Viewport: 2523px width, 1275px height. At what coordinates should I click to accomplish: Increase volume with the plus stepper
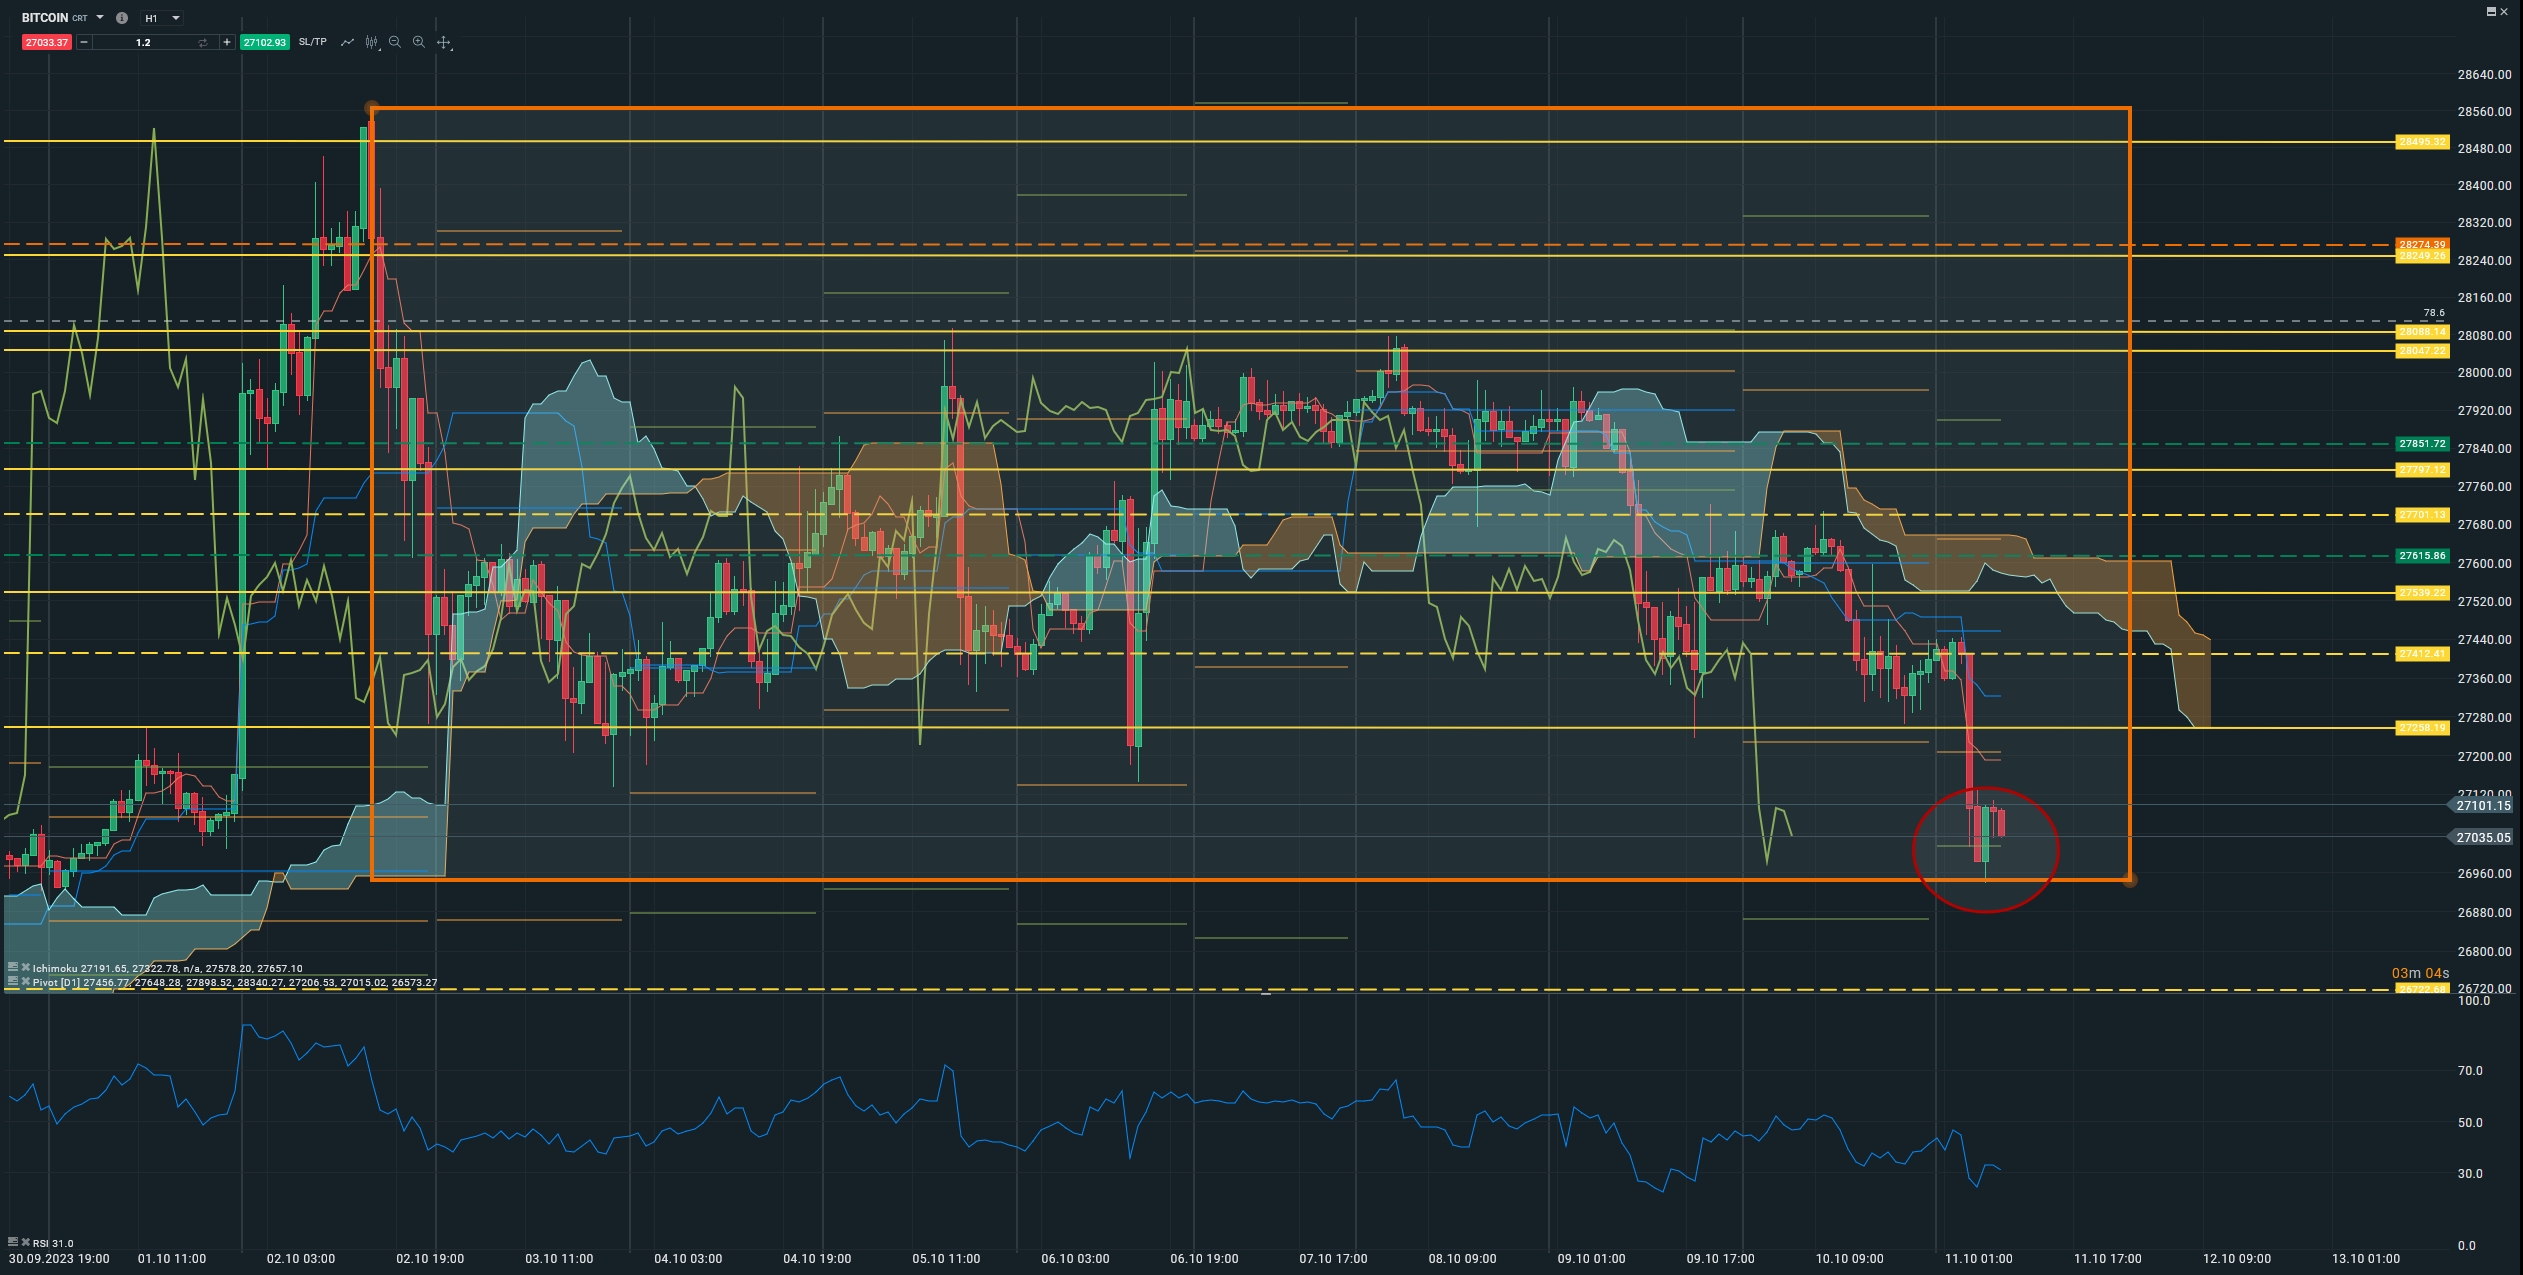click(x=227, y=42)
